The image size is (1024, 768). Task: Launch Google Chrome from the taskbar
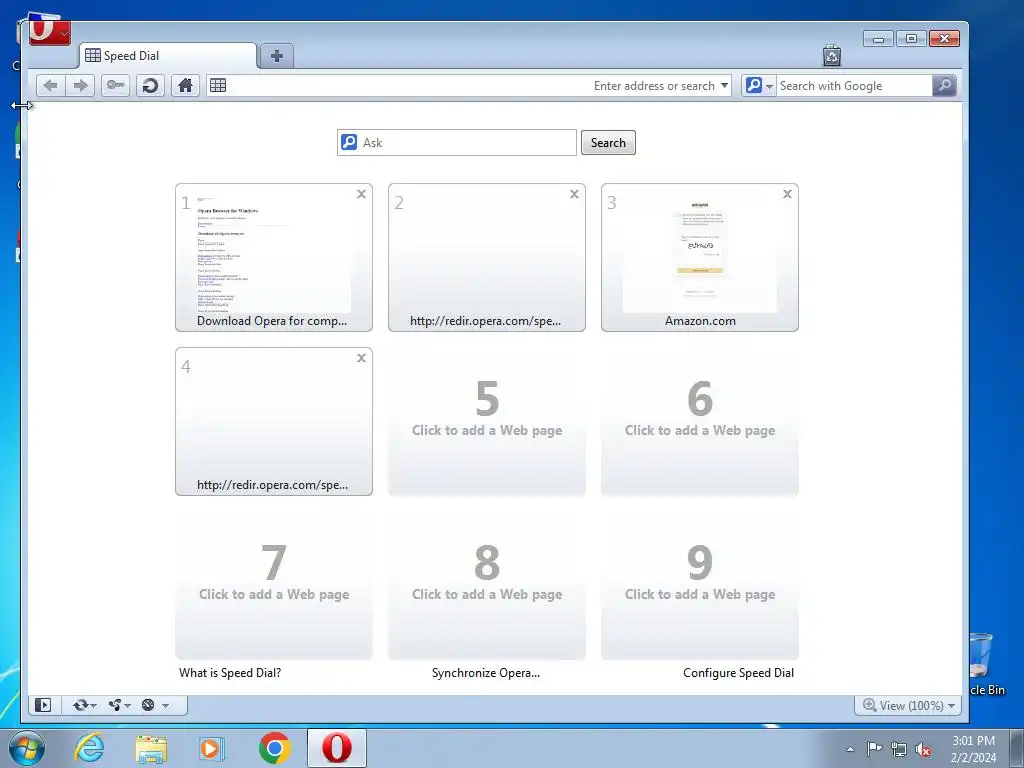coord(275,748)
